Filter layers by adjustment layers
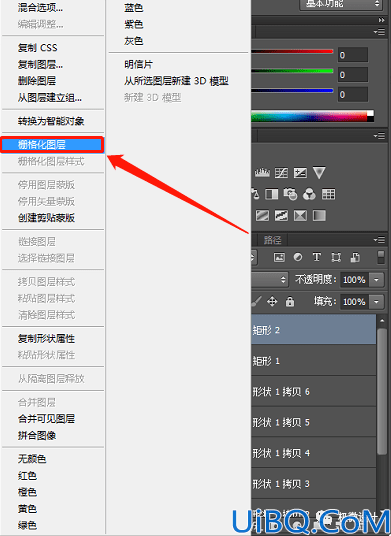 point(298,257)
